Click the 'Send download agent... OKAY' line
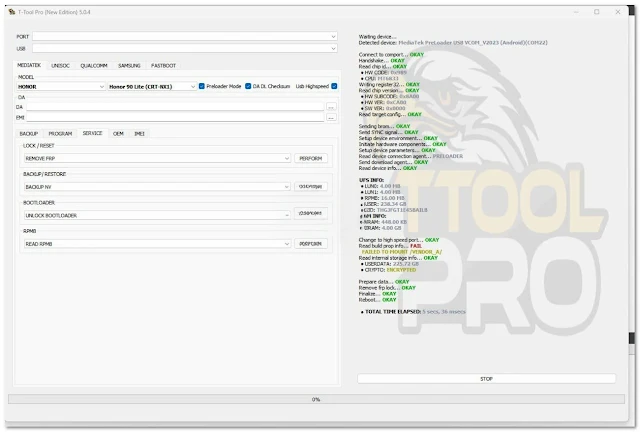The height and width of the screenshot is (432, 640). pos(393,162)
